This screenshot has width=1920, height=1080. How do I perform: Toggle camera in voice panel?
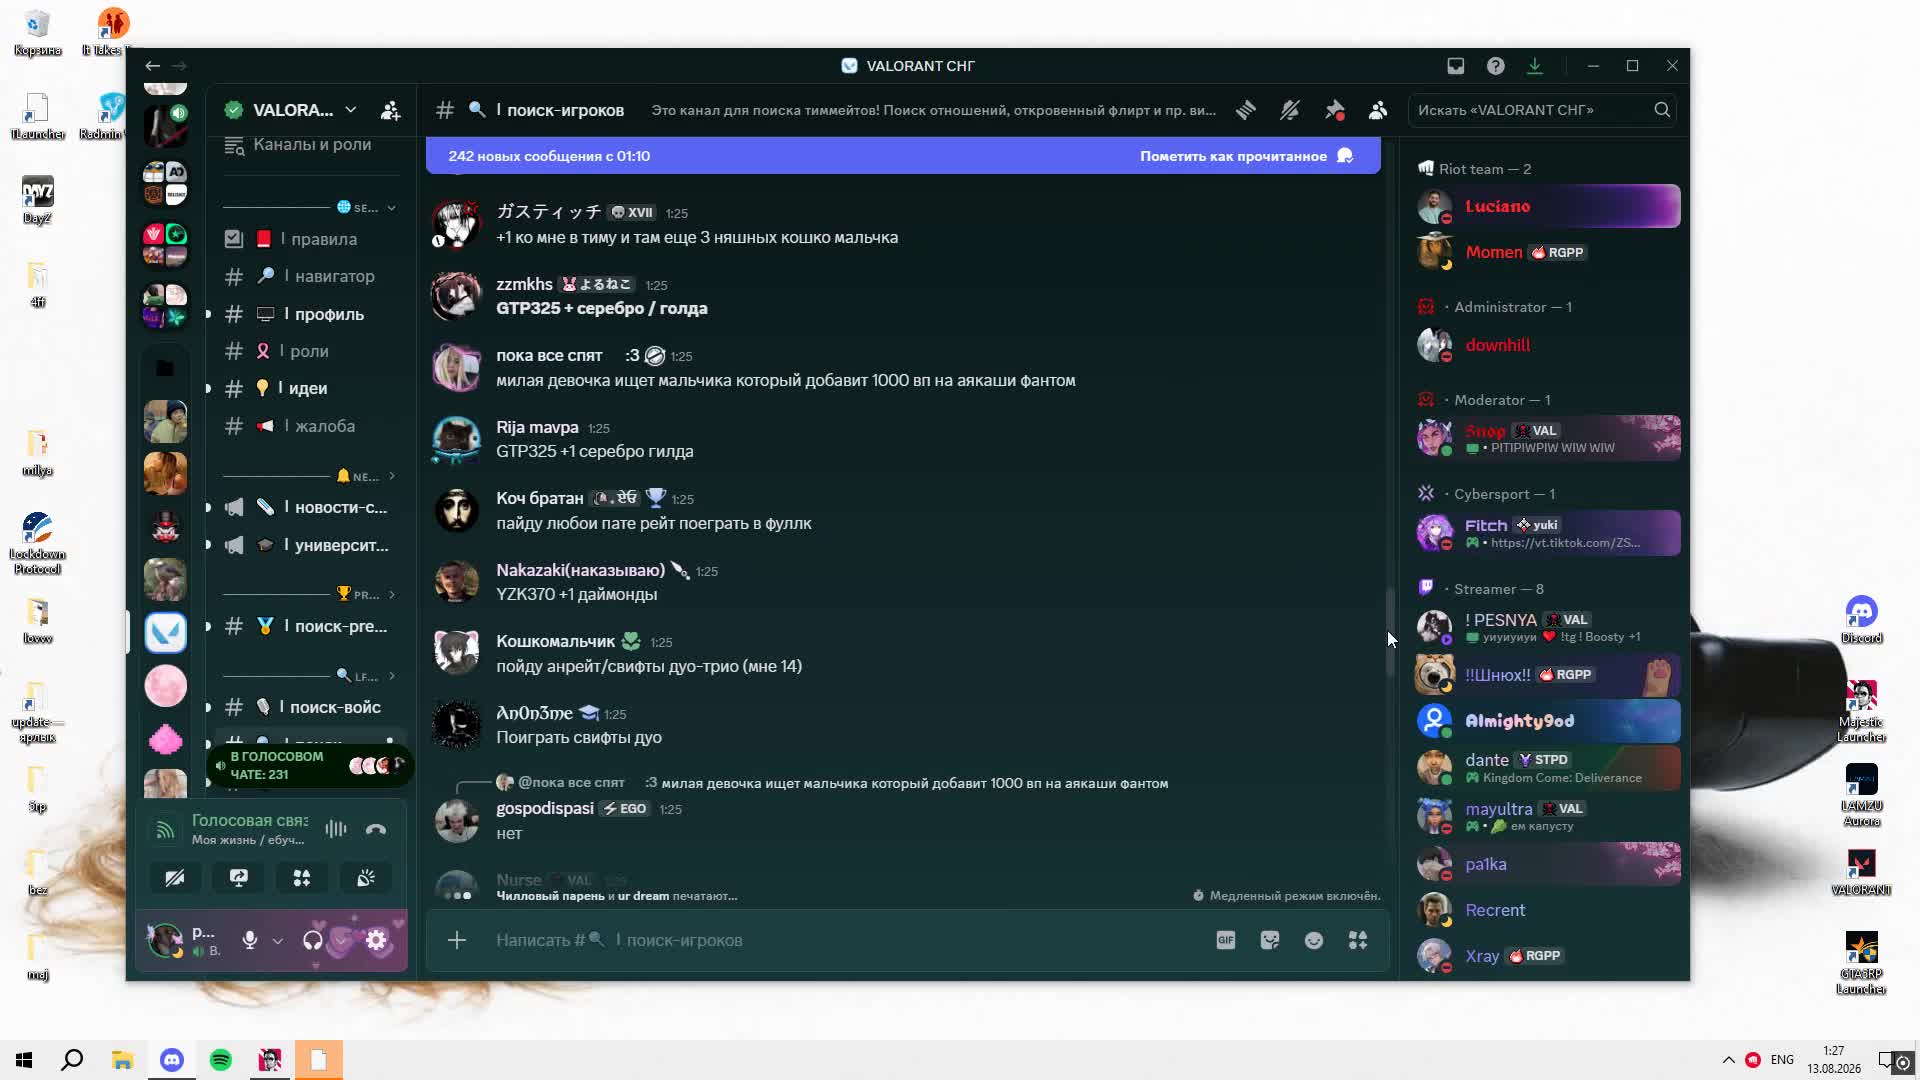(174, 878)
